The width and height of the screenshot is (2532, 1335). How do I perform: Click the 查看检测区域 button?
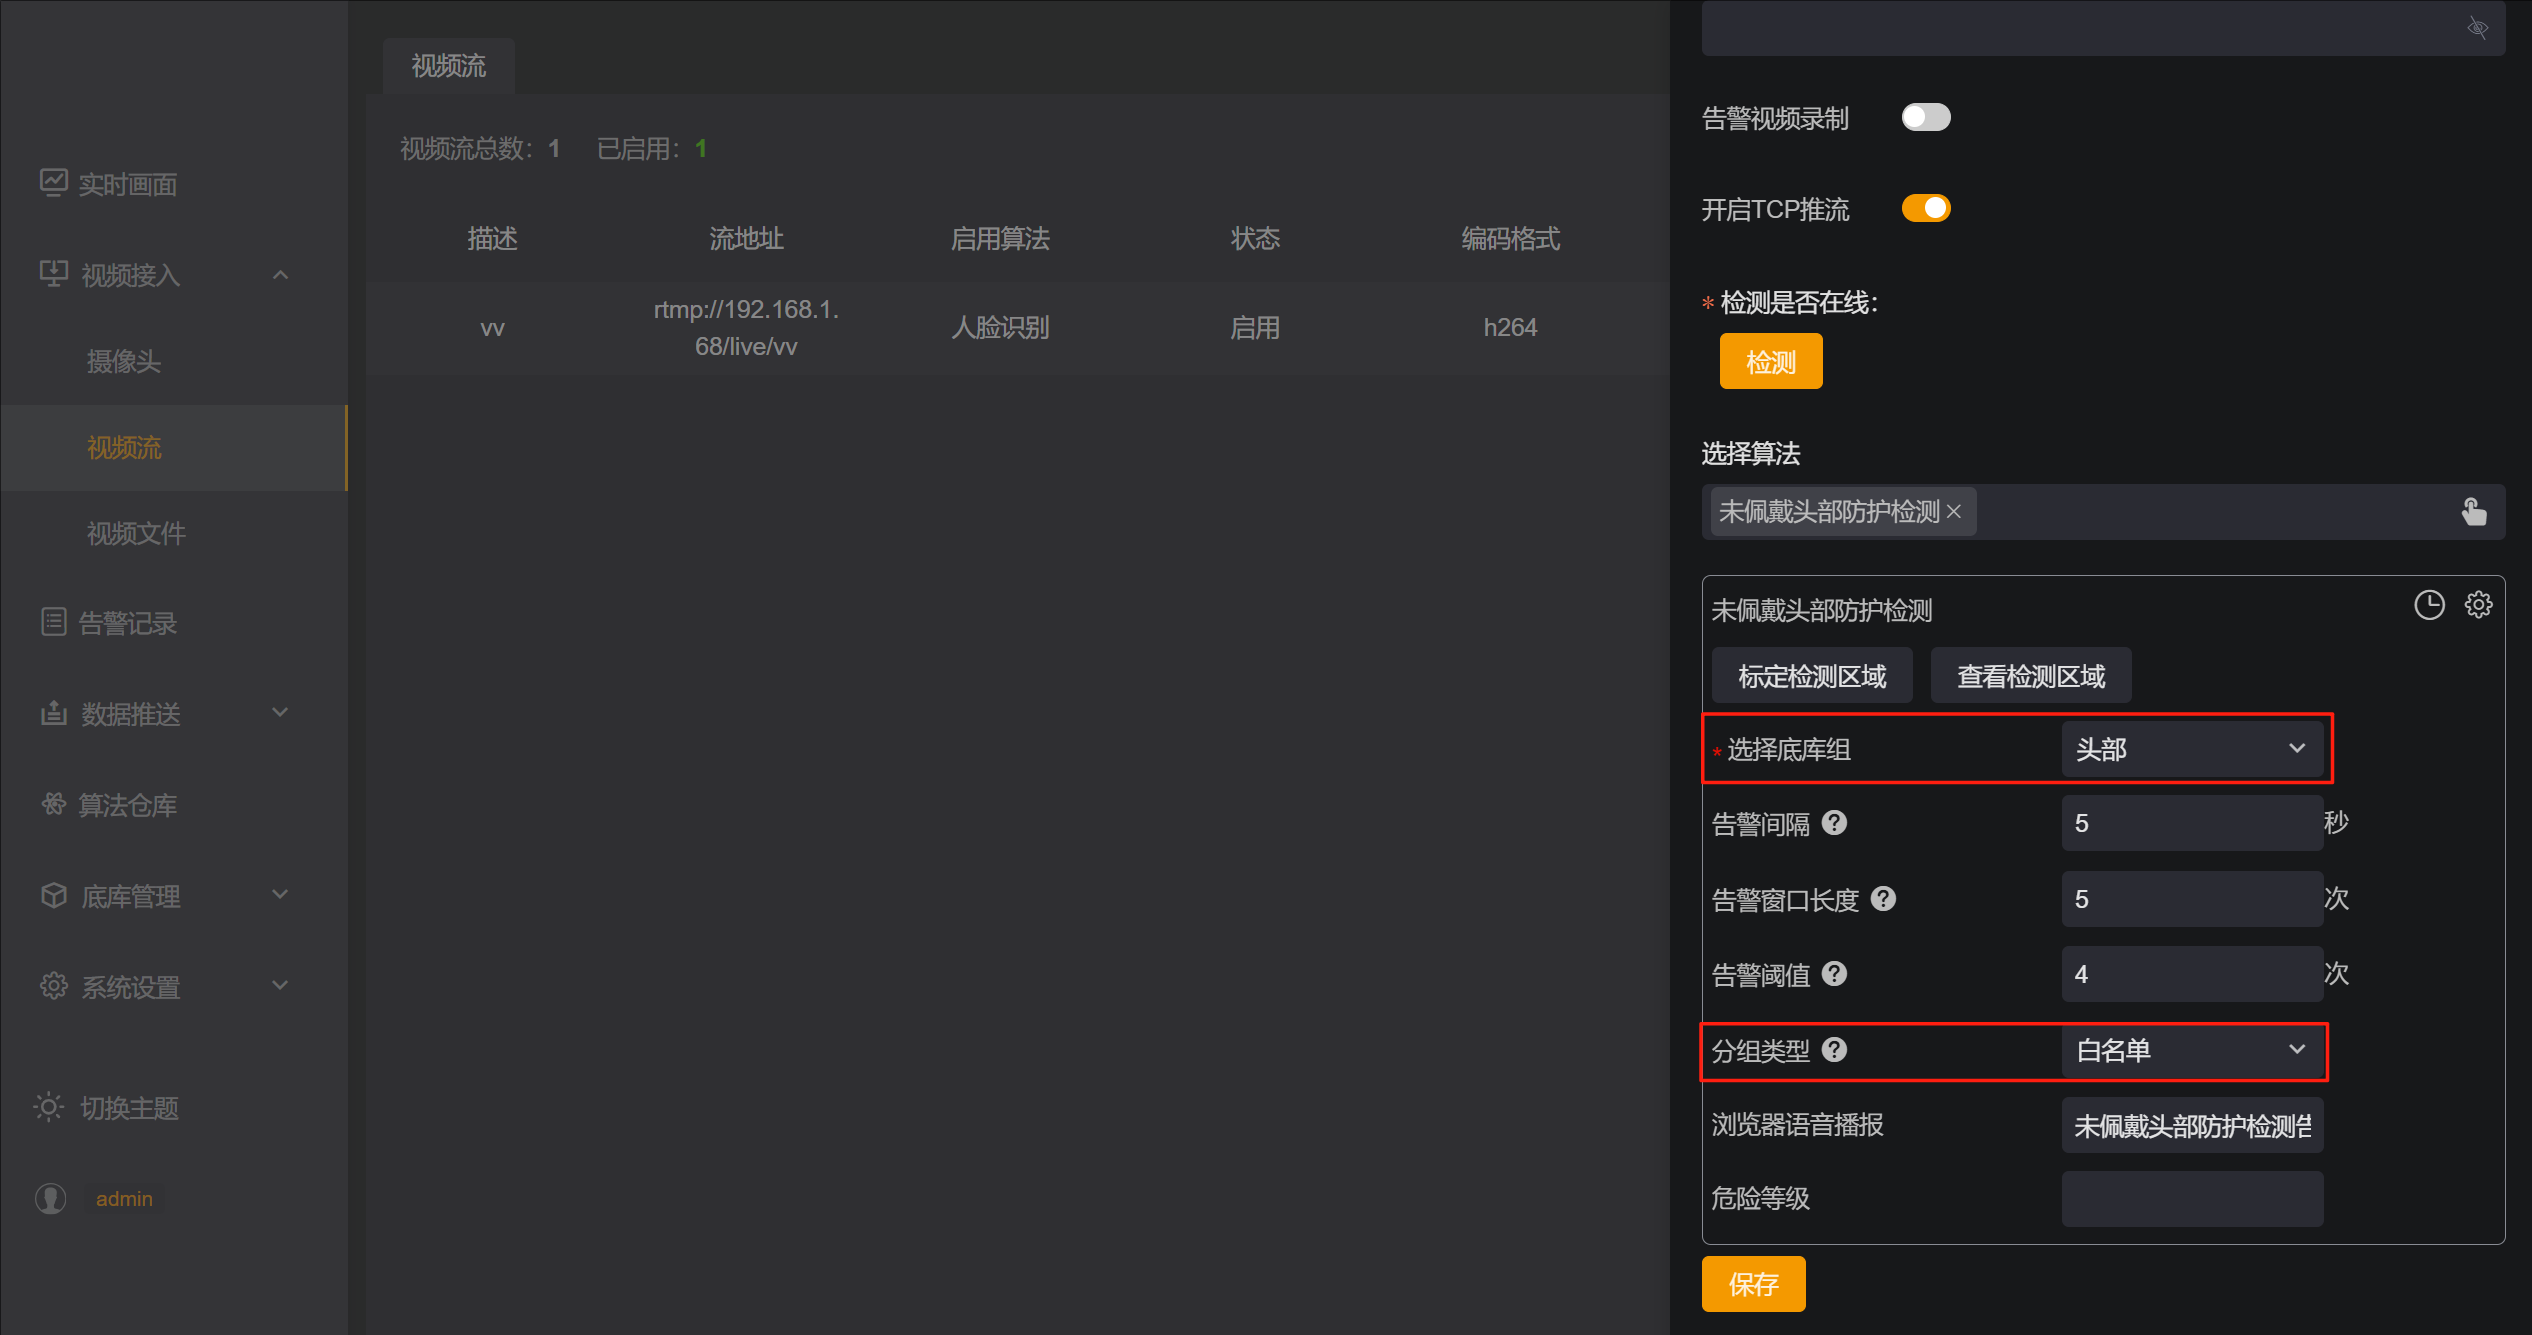point(2031,676)
